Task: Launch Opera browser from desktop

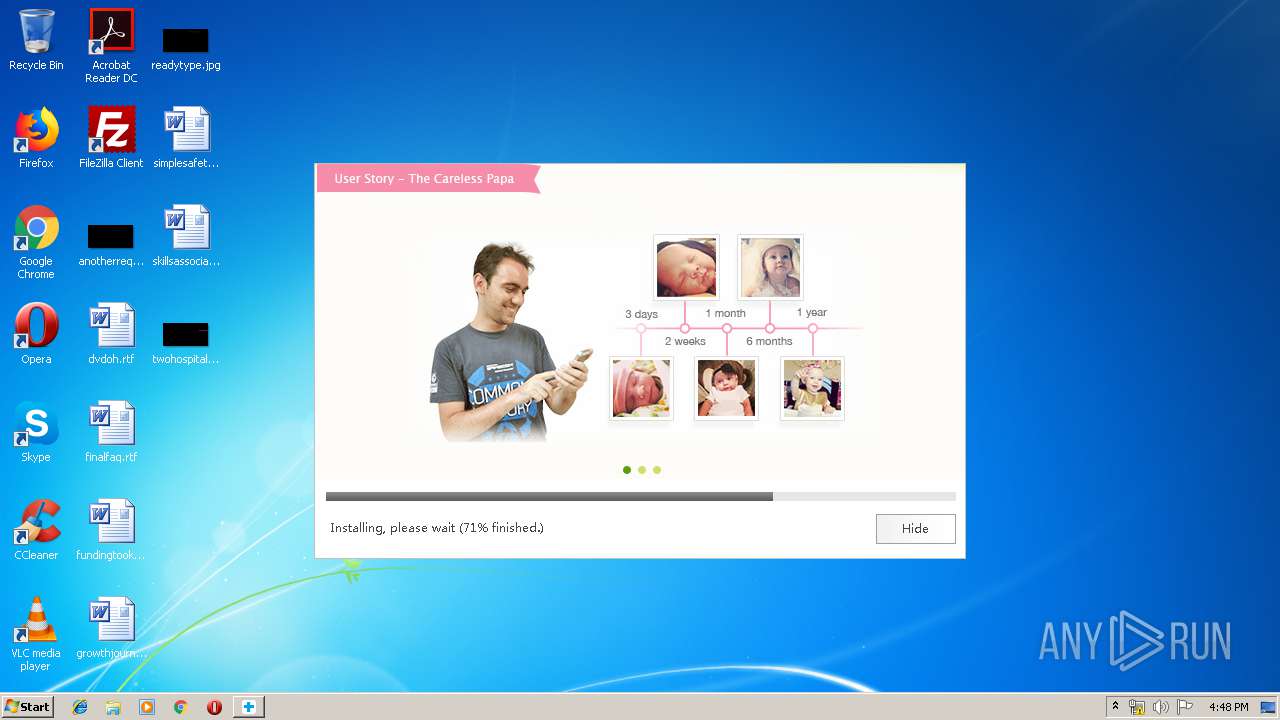Action: coord(36,334)
